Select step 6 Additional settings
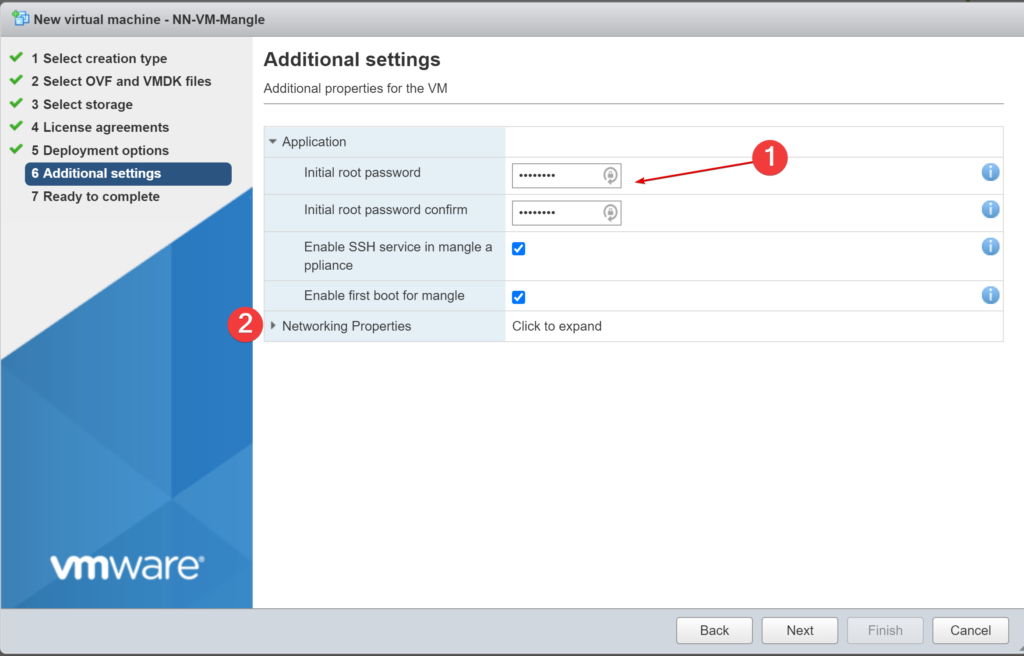The height and width of the screenshot is (656, 1024). click(128, 174)
